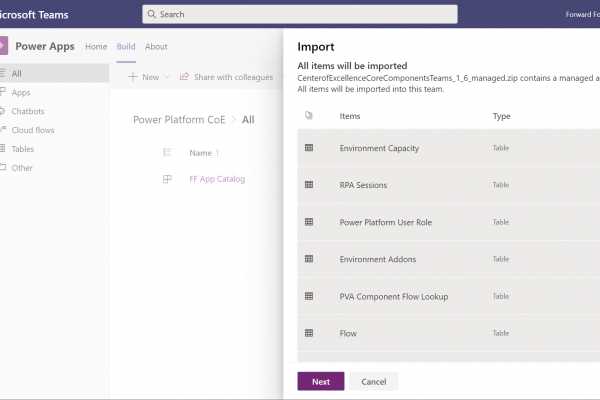Focus the Teams Search box
Screen dimensions: 600x400
pyautogui.click(x=300, y=14)
